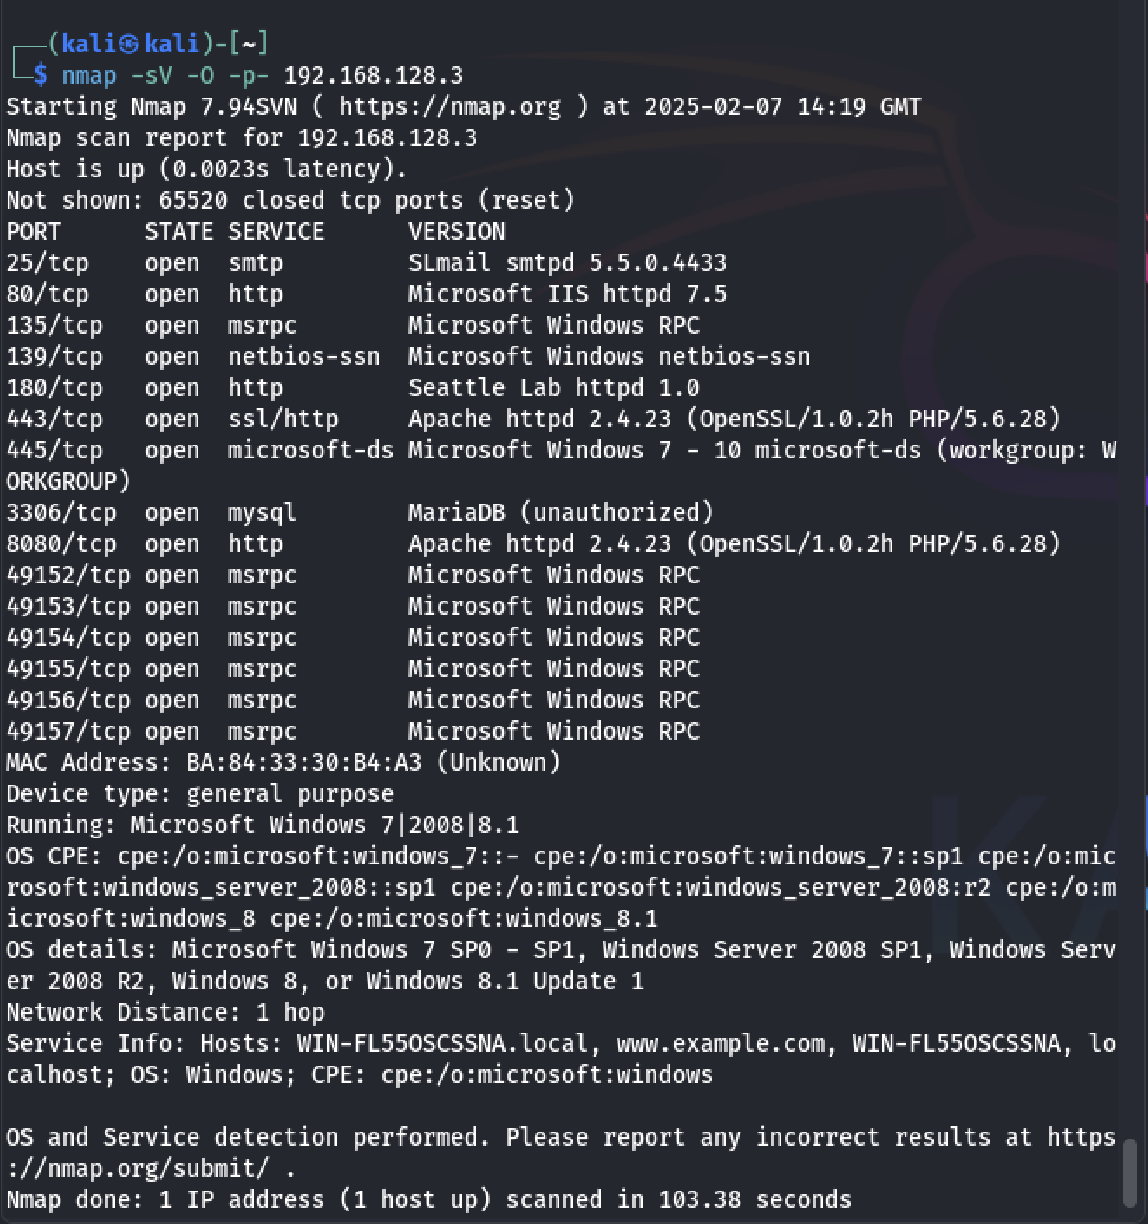The image size is (1148, 1224).
Task: Click the 443/tcp ssl/http row
Action: (533, 419)
